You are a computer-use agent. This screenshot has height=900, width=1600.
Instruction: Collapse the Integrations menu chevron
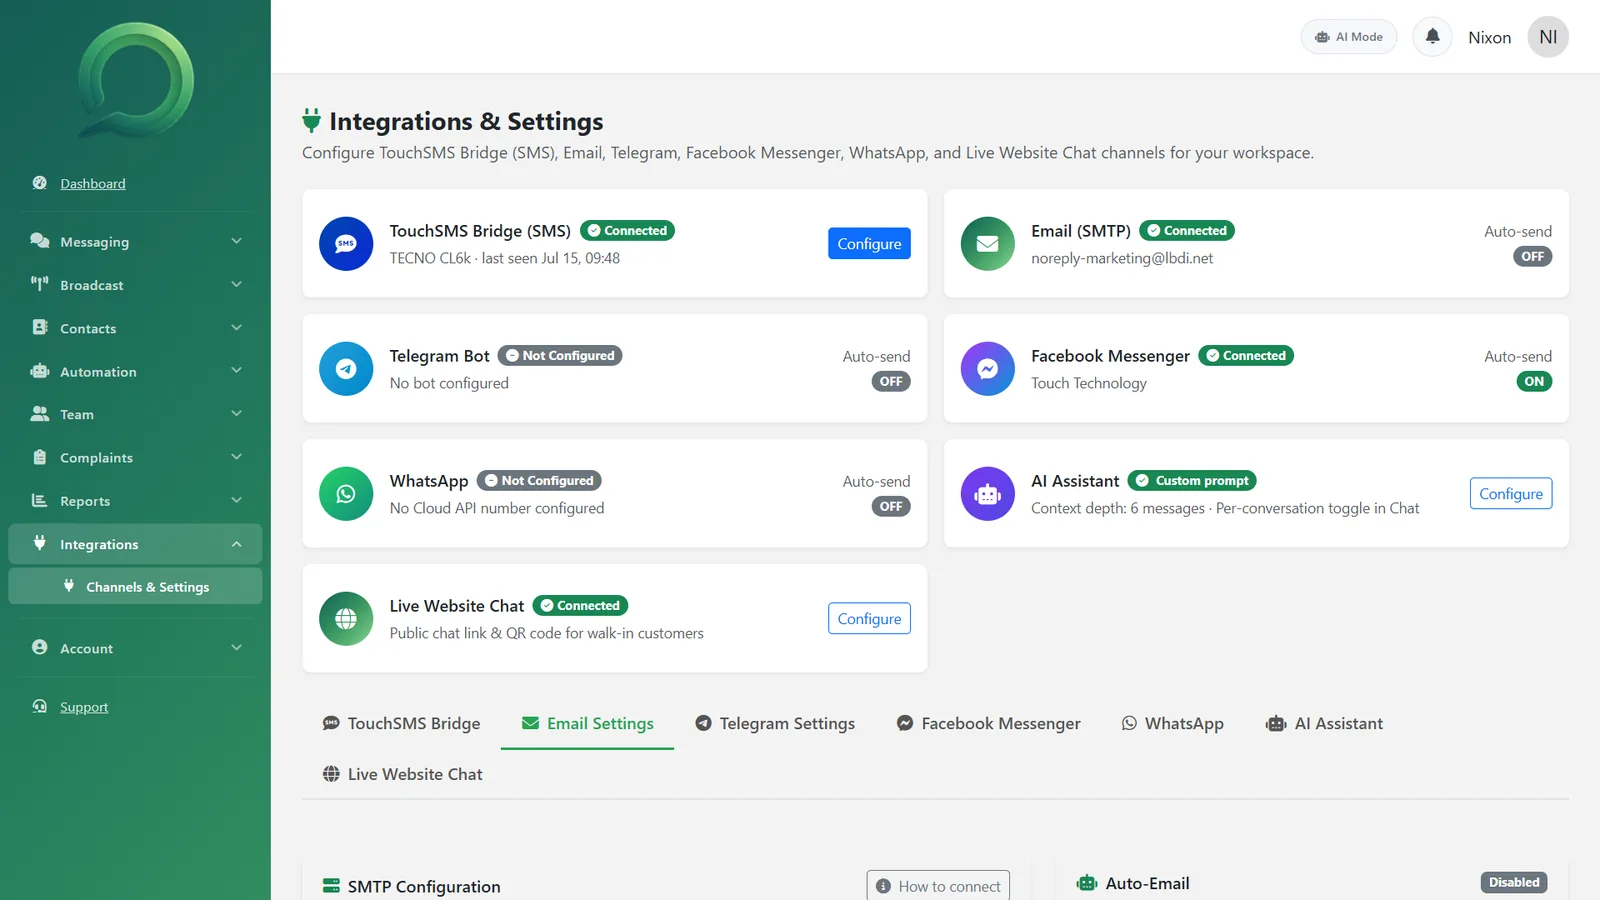[x=237, y=544]
